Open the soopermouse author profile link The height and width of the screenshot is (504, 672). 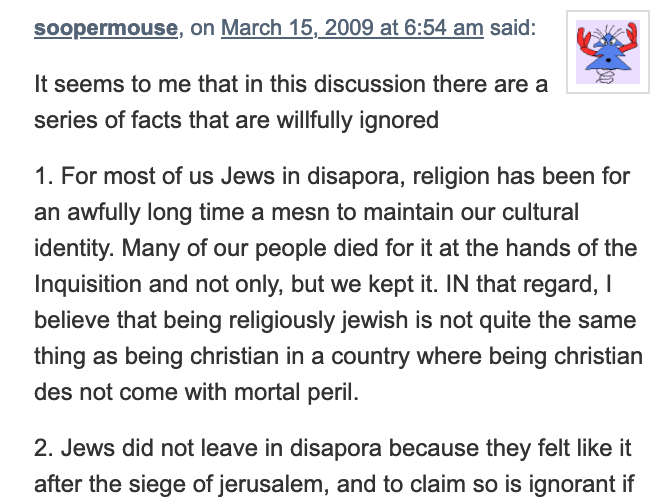[x=106, y=28]
